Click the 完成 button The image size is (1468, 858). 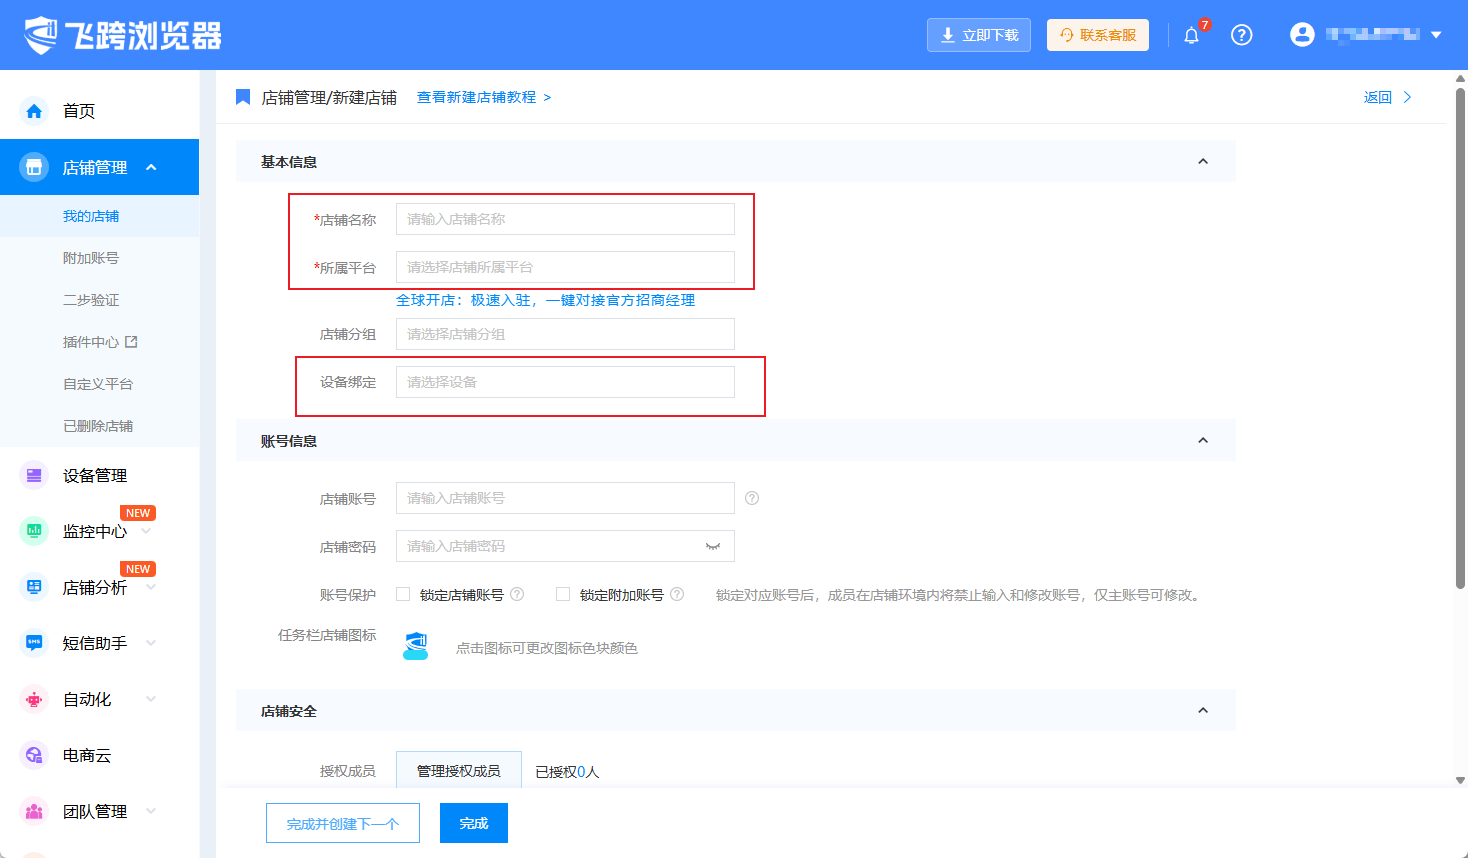[x=473, y=823]
